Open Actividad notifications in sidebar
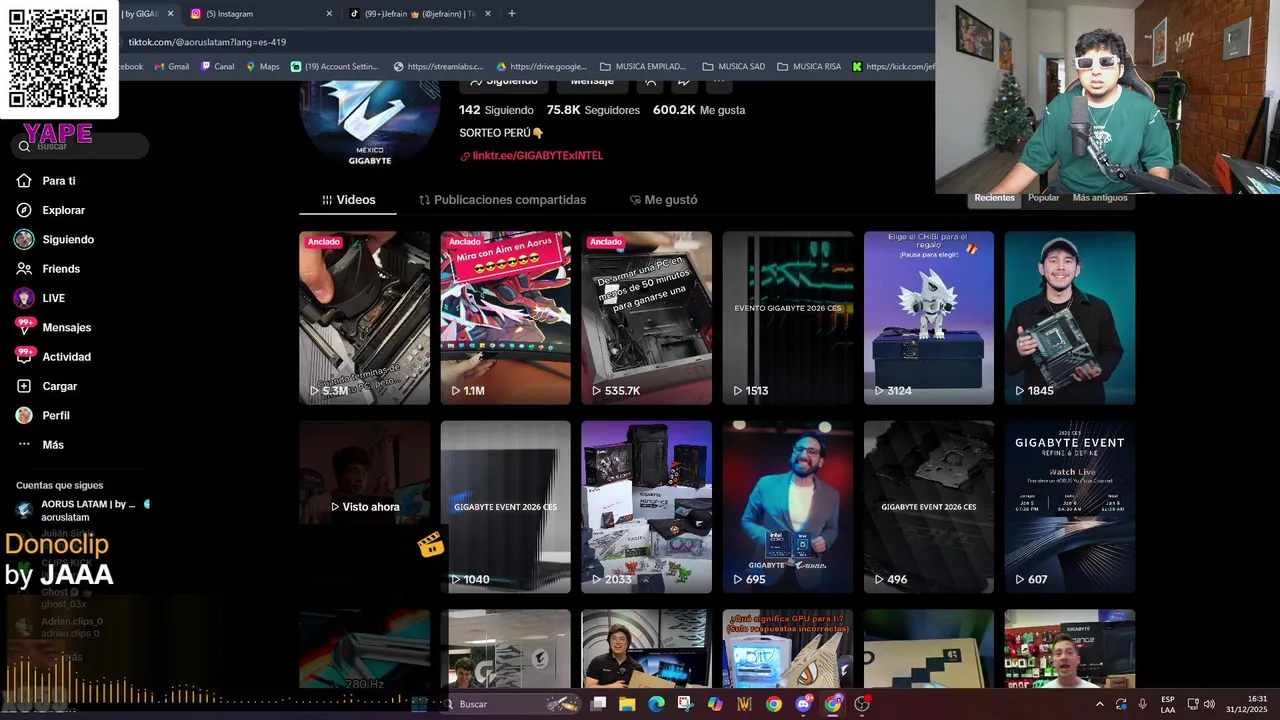This screenshot has width=1280, height=720. (x=66, y=357)
